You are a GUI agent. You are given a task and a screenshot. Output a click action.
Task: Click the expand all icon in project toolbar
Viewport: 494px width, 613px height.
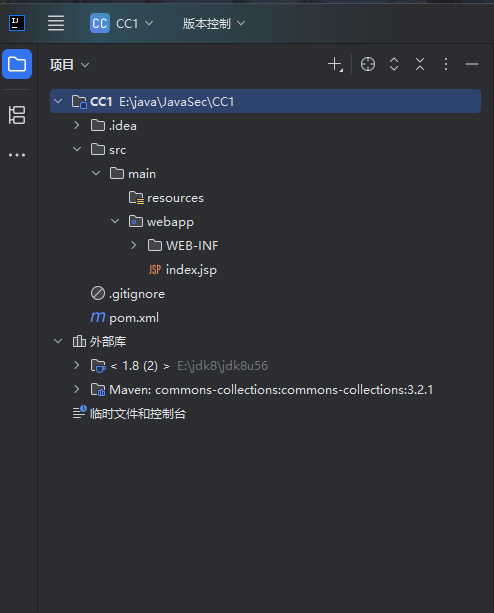coord(394,64)
